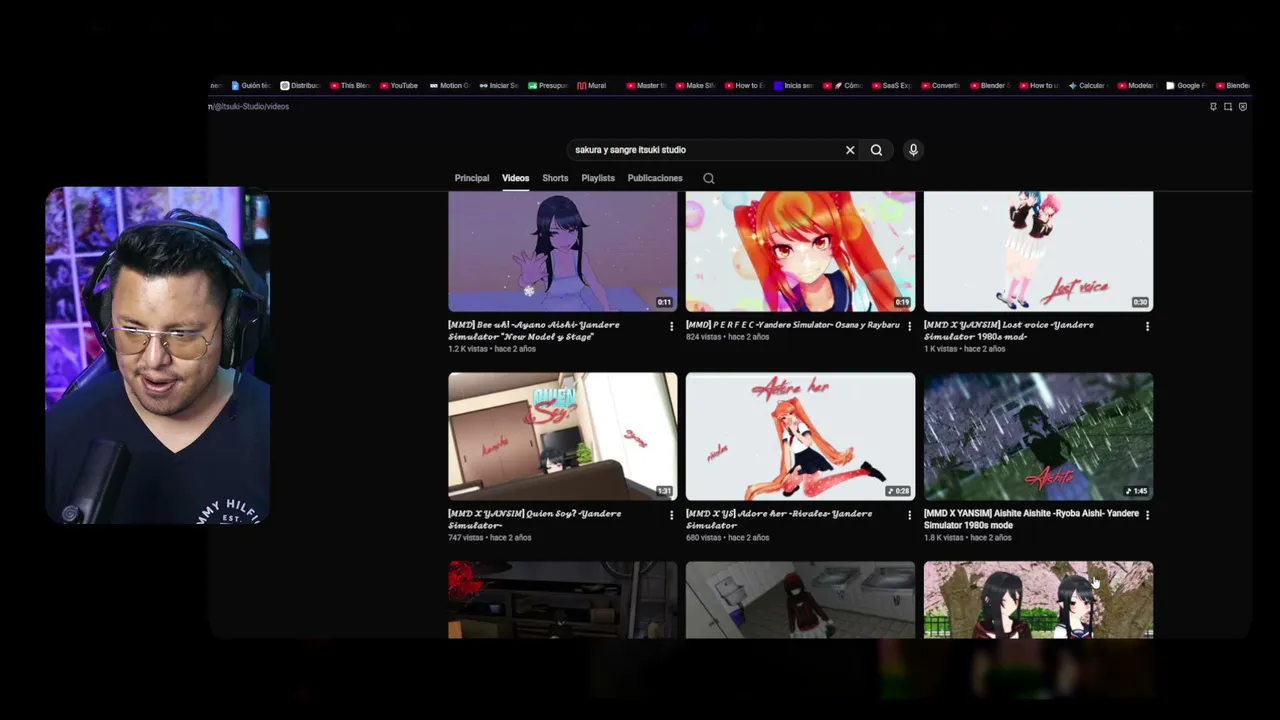Open options menu for Aishite Aishite video
1280x720 pixels.
pyautogui.click(x=1147, y=515)
